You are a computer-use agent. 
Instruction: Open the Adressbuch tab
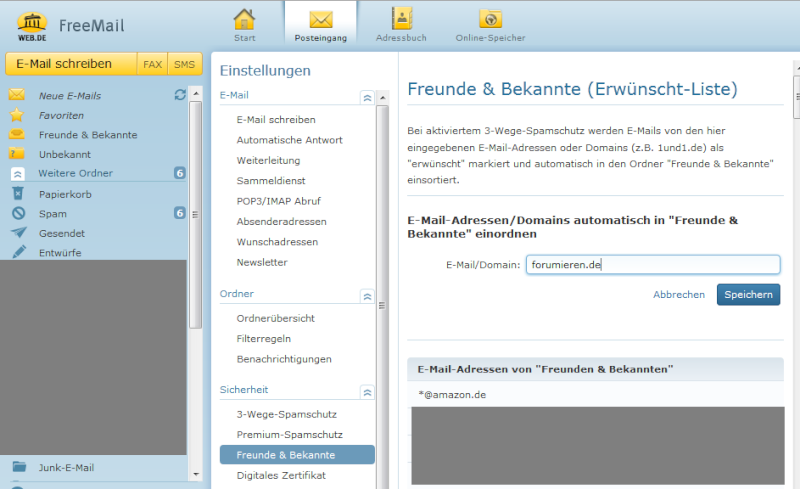[x=401, y=25]
